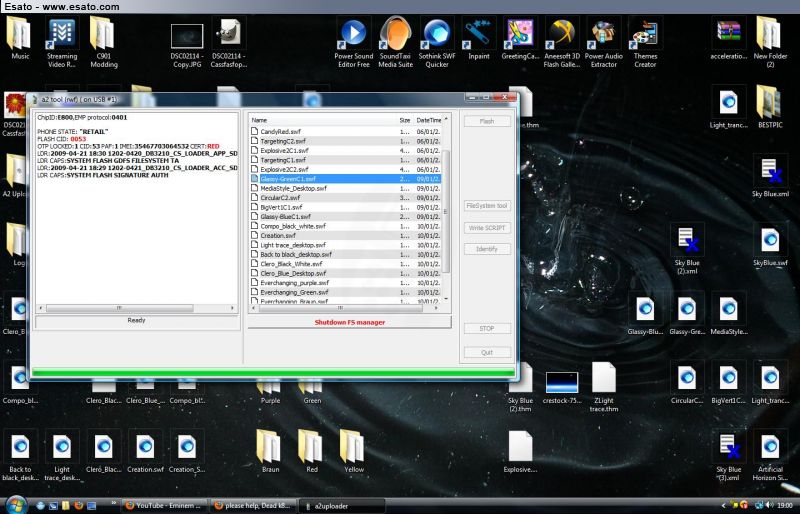Screen dimensions: 800x514
Task: Click the STOP button
Action: [487, 329]
